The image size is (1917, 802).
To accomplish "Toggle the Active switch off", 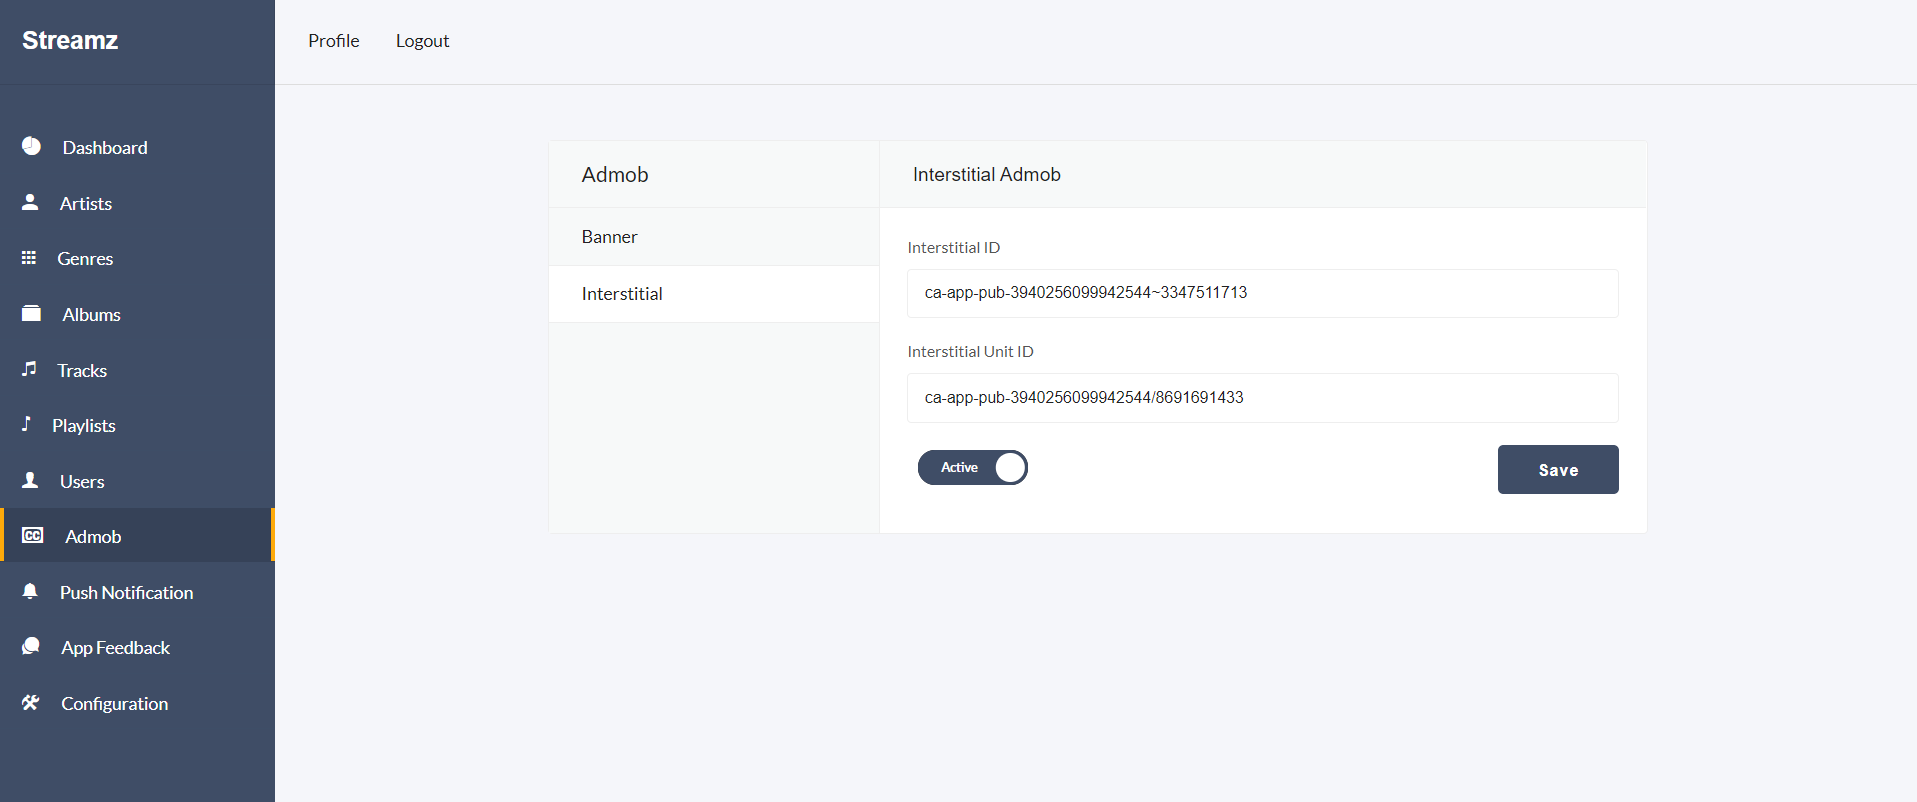I will 972,467.
